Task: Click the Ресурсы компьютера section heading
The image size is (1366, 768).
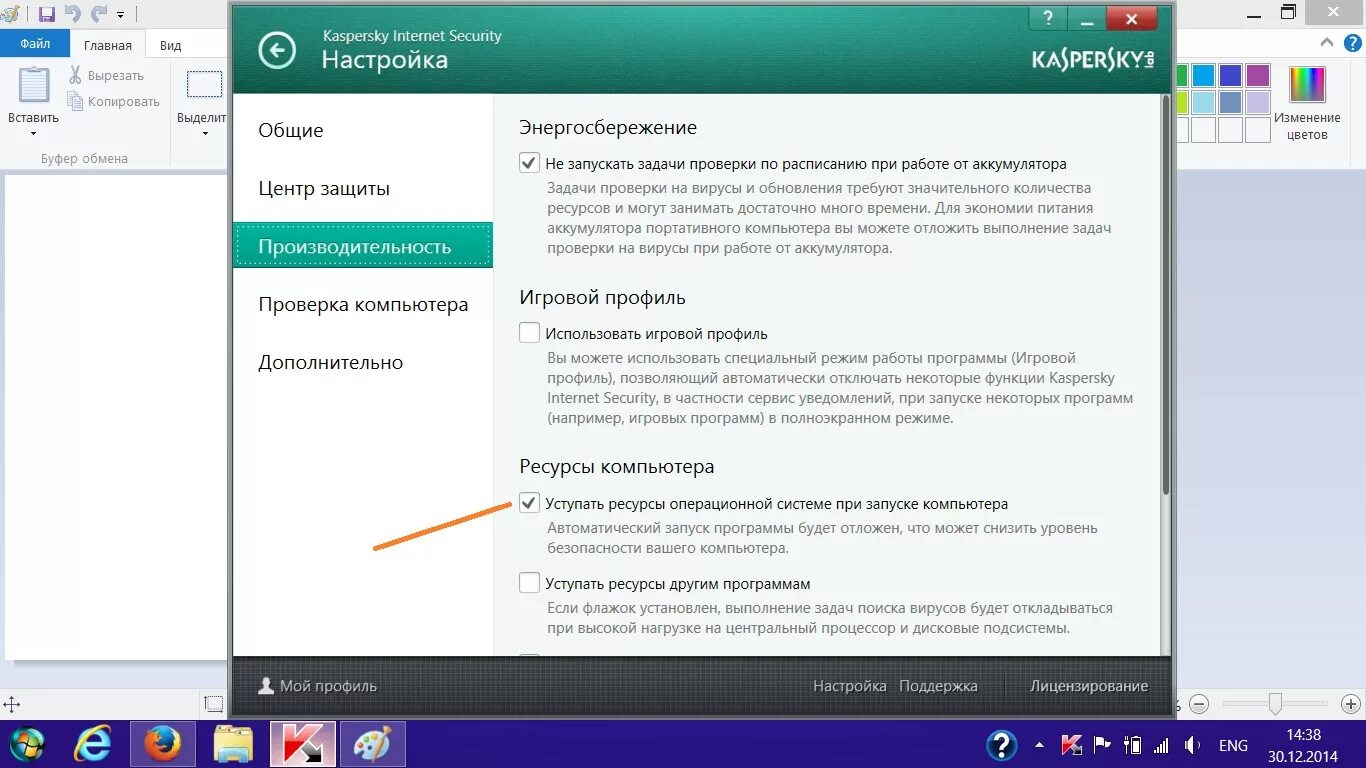Action: 617,467
